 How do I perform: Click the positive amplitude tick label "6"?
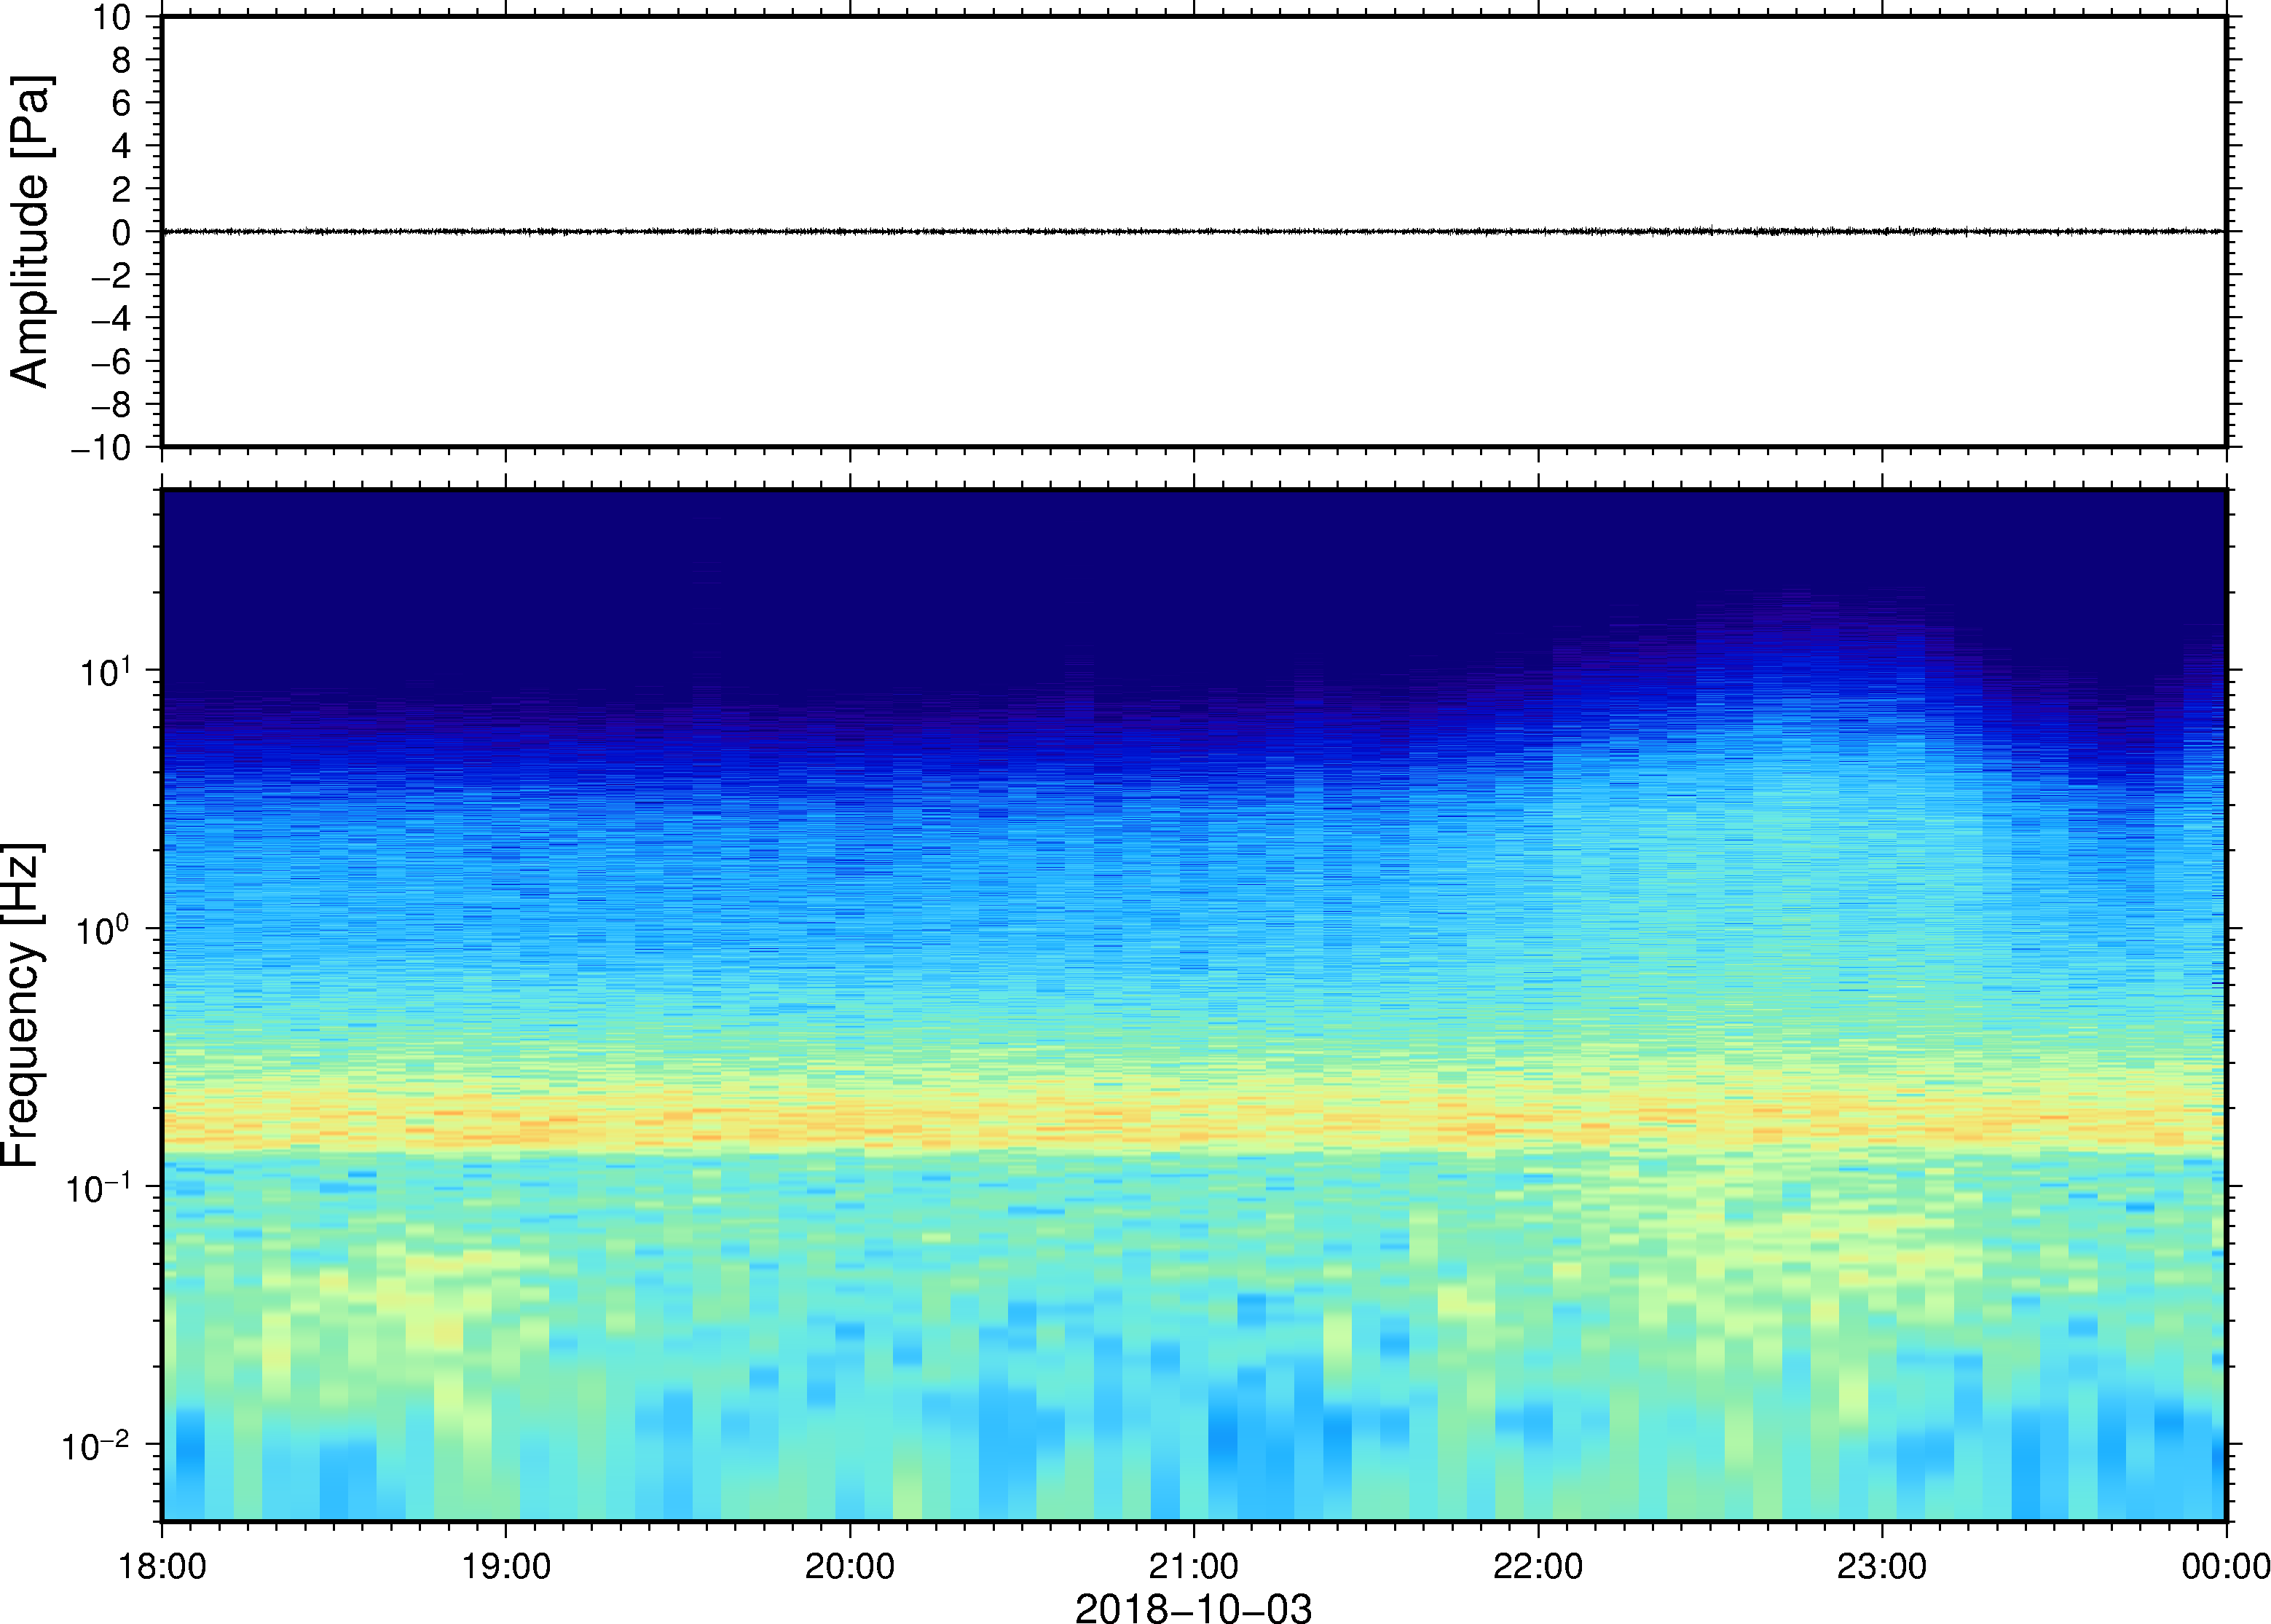click(x=122, y=103)
